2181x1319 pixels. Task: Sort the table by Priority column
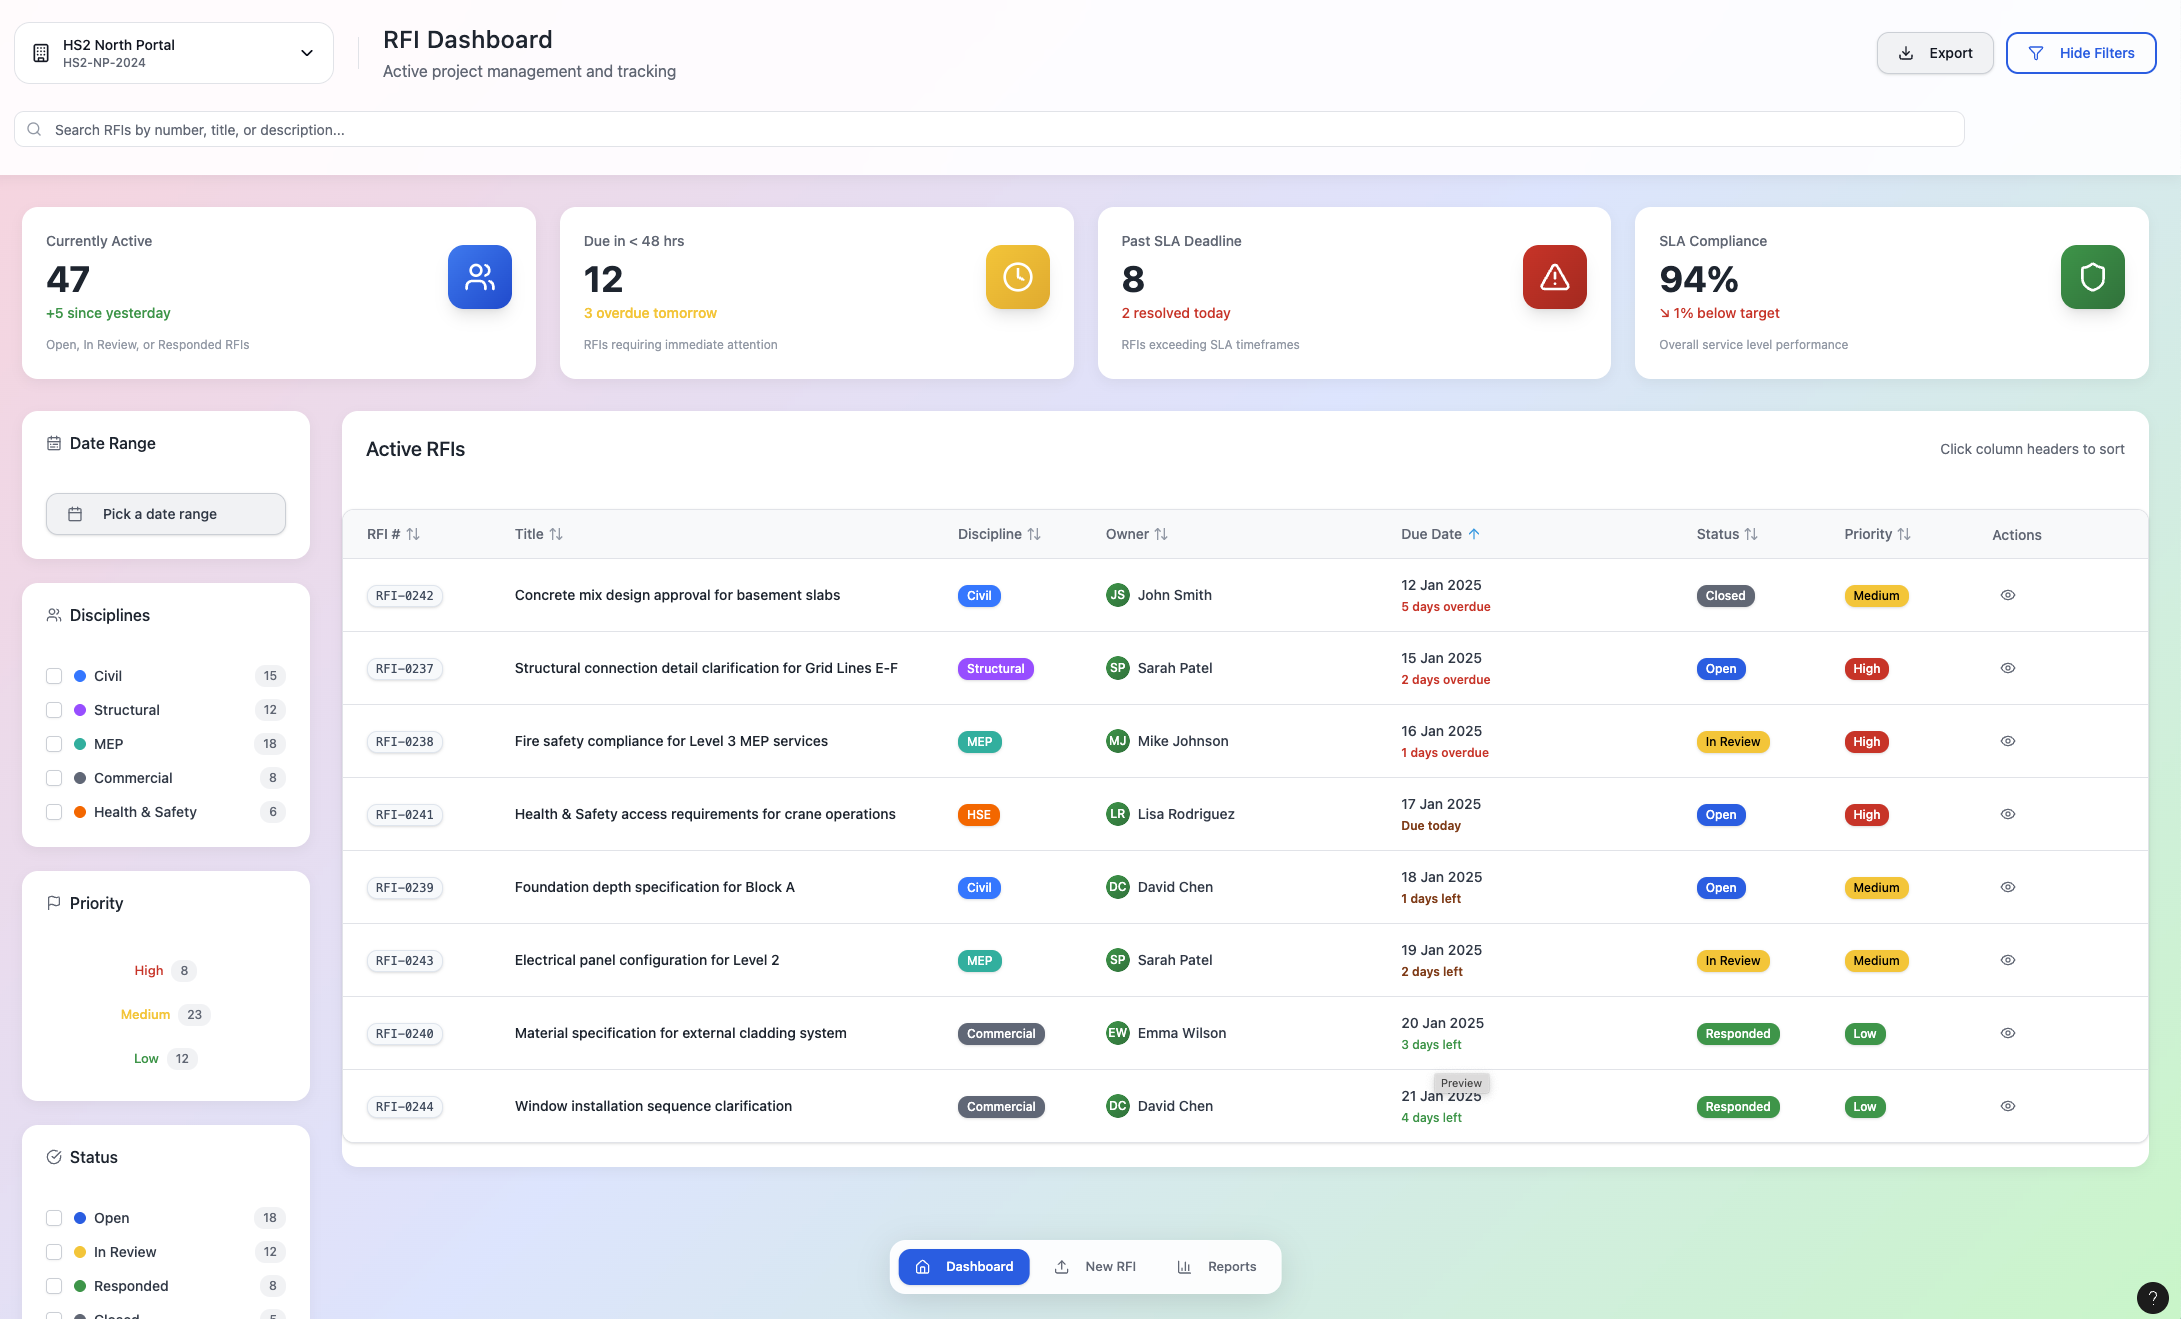(1876, 534)
